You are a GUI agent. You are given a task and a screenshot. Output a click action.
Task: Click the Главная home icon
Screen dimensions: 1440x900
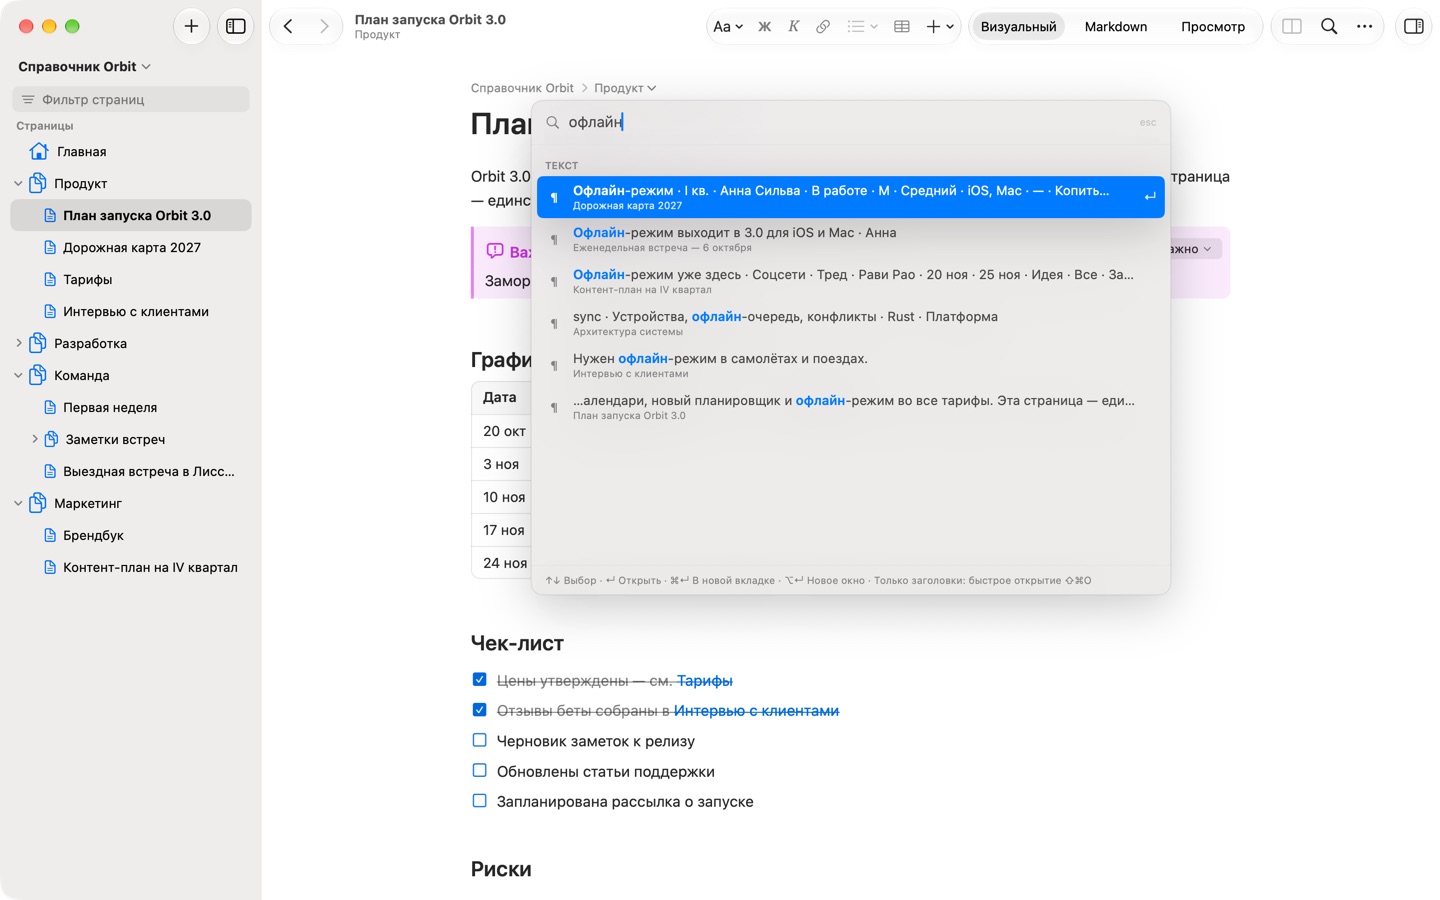coord(39,151)
